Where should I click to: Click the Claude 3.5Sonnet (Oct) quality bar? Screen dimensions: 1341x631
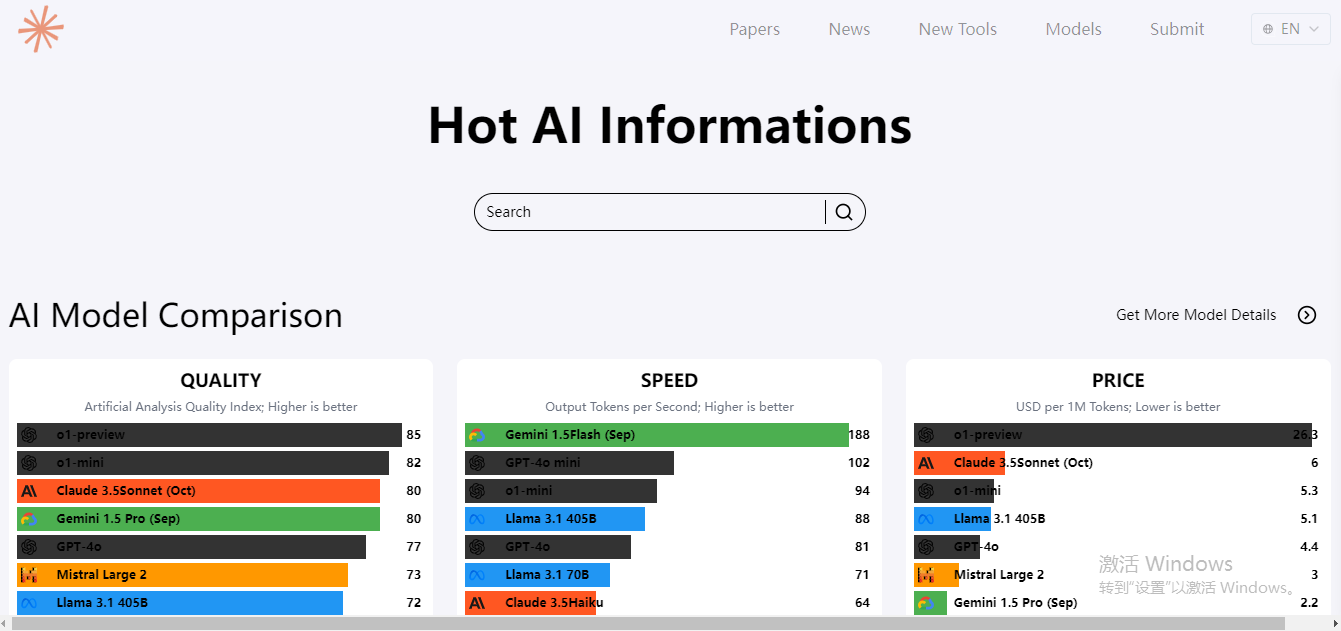click(198, 491)
